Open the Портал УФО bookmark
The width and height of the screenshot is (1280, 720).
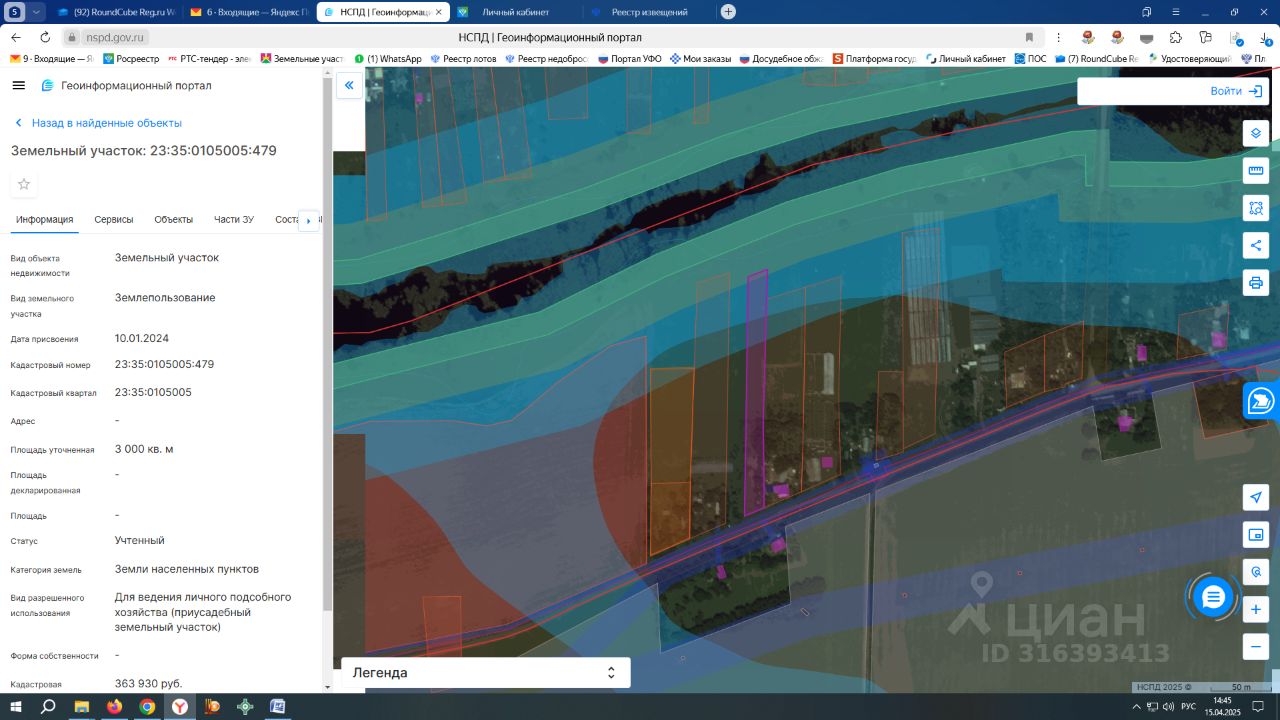point(630,59)
